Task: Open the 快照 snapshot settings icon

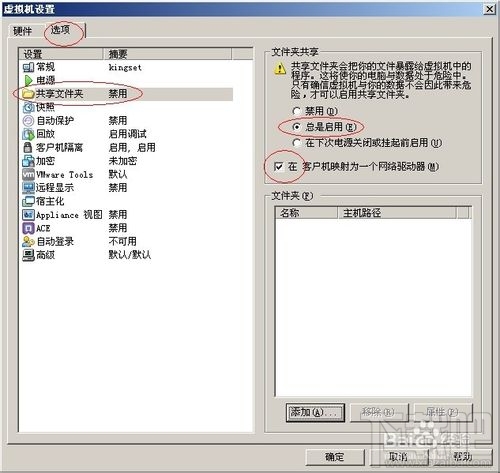Action: pyautogui.click(x=28, y=107)
